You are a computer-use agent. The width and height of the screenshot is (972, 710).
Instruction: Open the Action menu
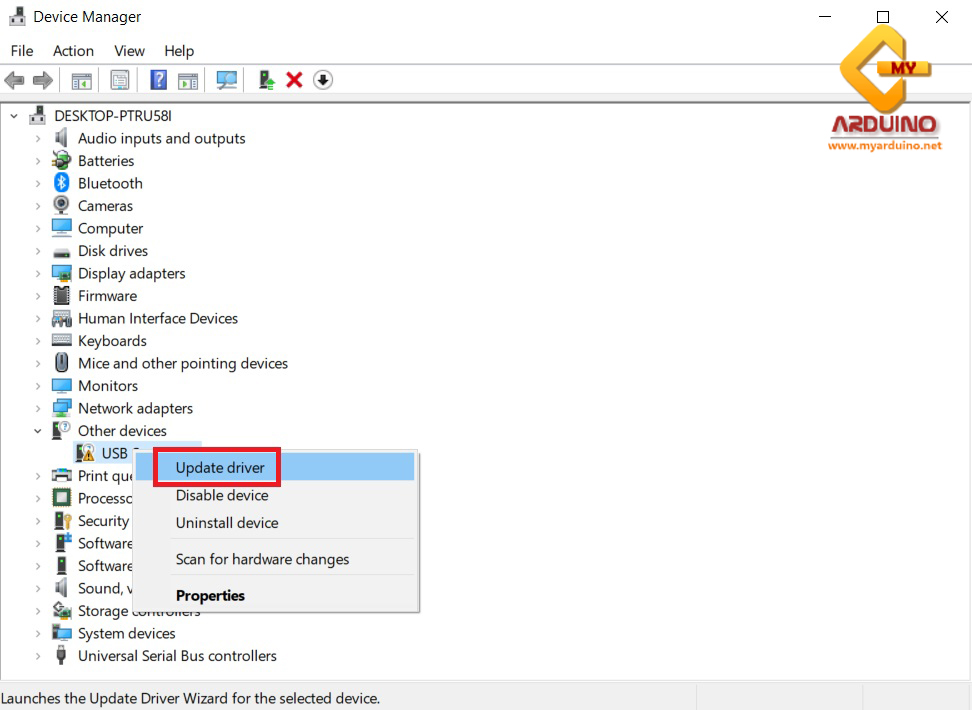[x=73, y=51]
